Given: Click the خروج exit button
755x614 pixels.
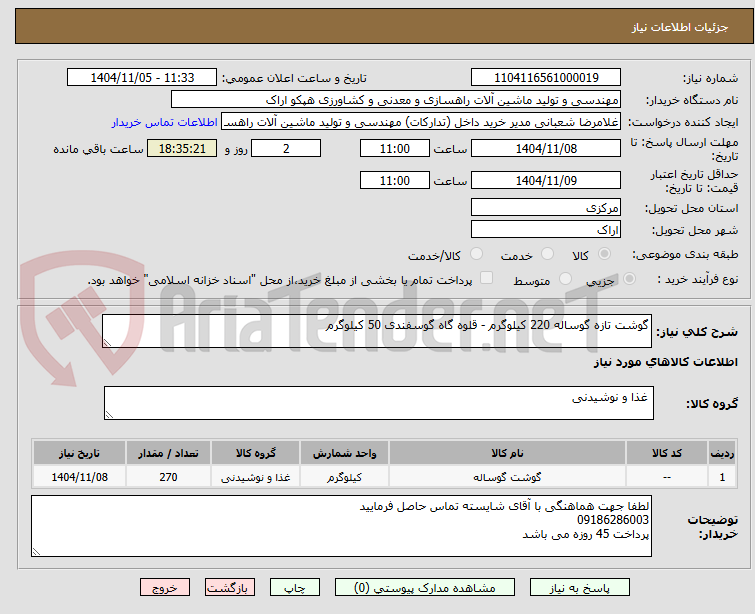Looking at the screenshot, I should (165, 588).
